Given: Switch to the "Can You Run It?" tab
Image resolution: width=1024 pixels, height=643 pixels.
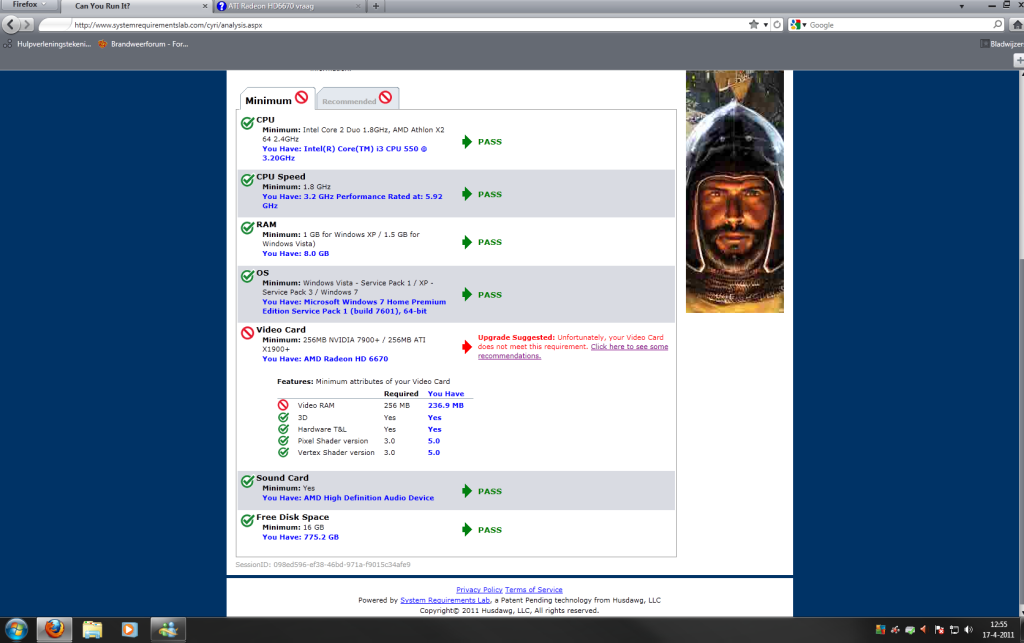Looking at the screenshot, I should tap(136, 7).
